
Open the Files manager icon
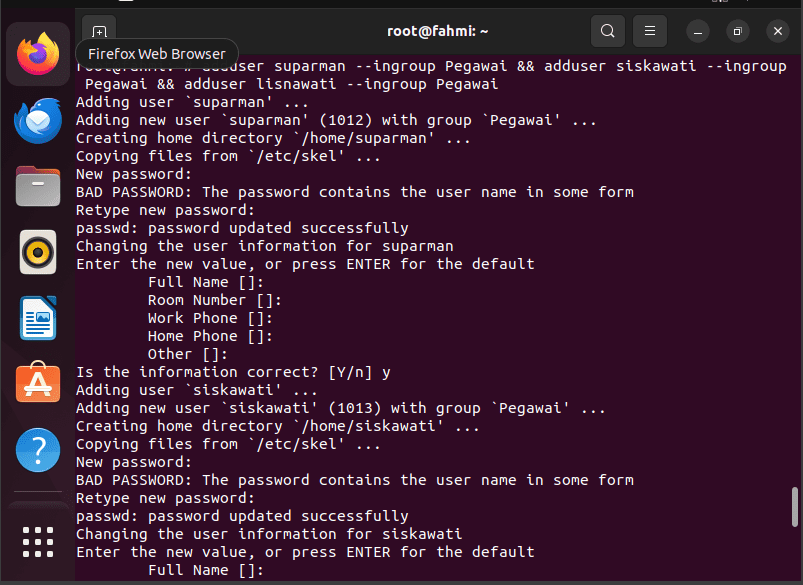tap(38, 186)
